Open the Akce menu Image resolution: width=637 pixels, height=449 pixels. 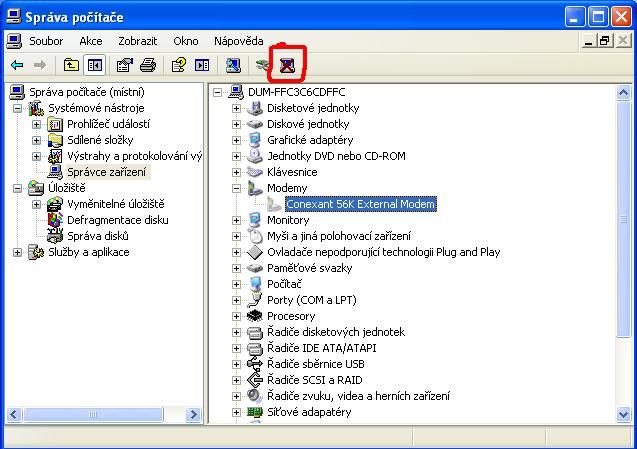(x=91, y=41)
